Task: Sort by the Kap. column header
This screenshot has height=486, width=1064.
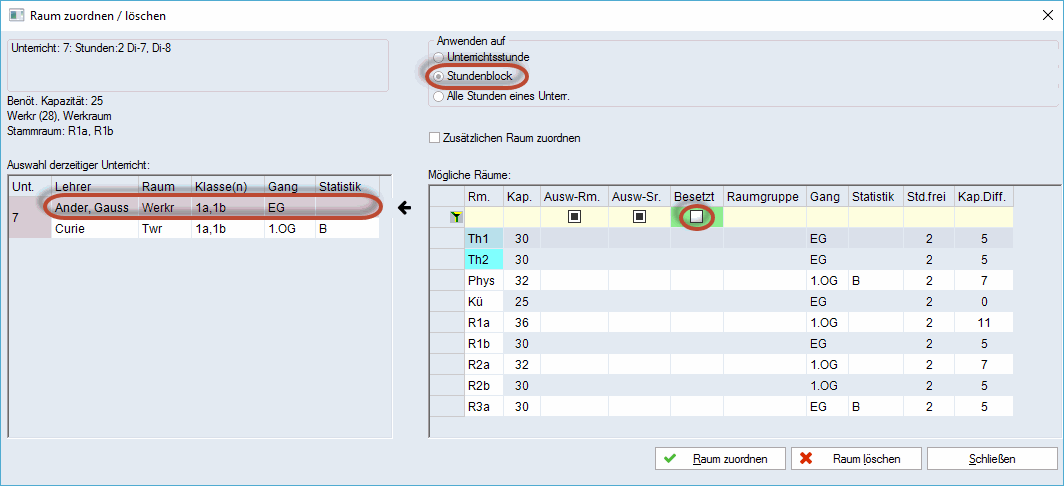Action: click(x=522, y=196)
